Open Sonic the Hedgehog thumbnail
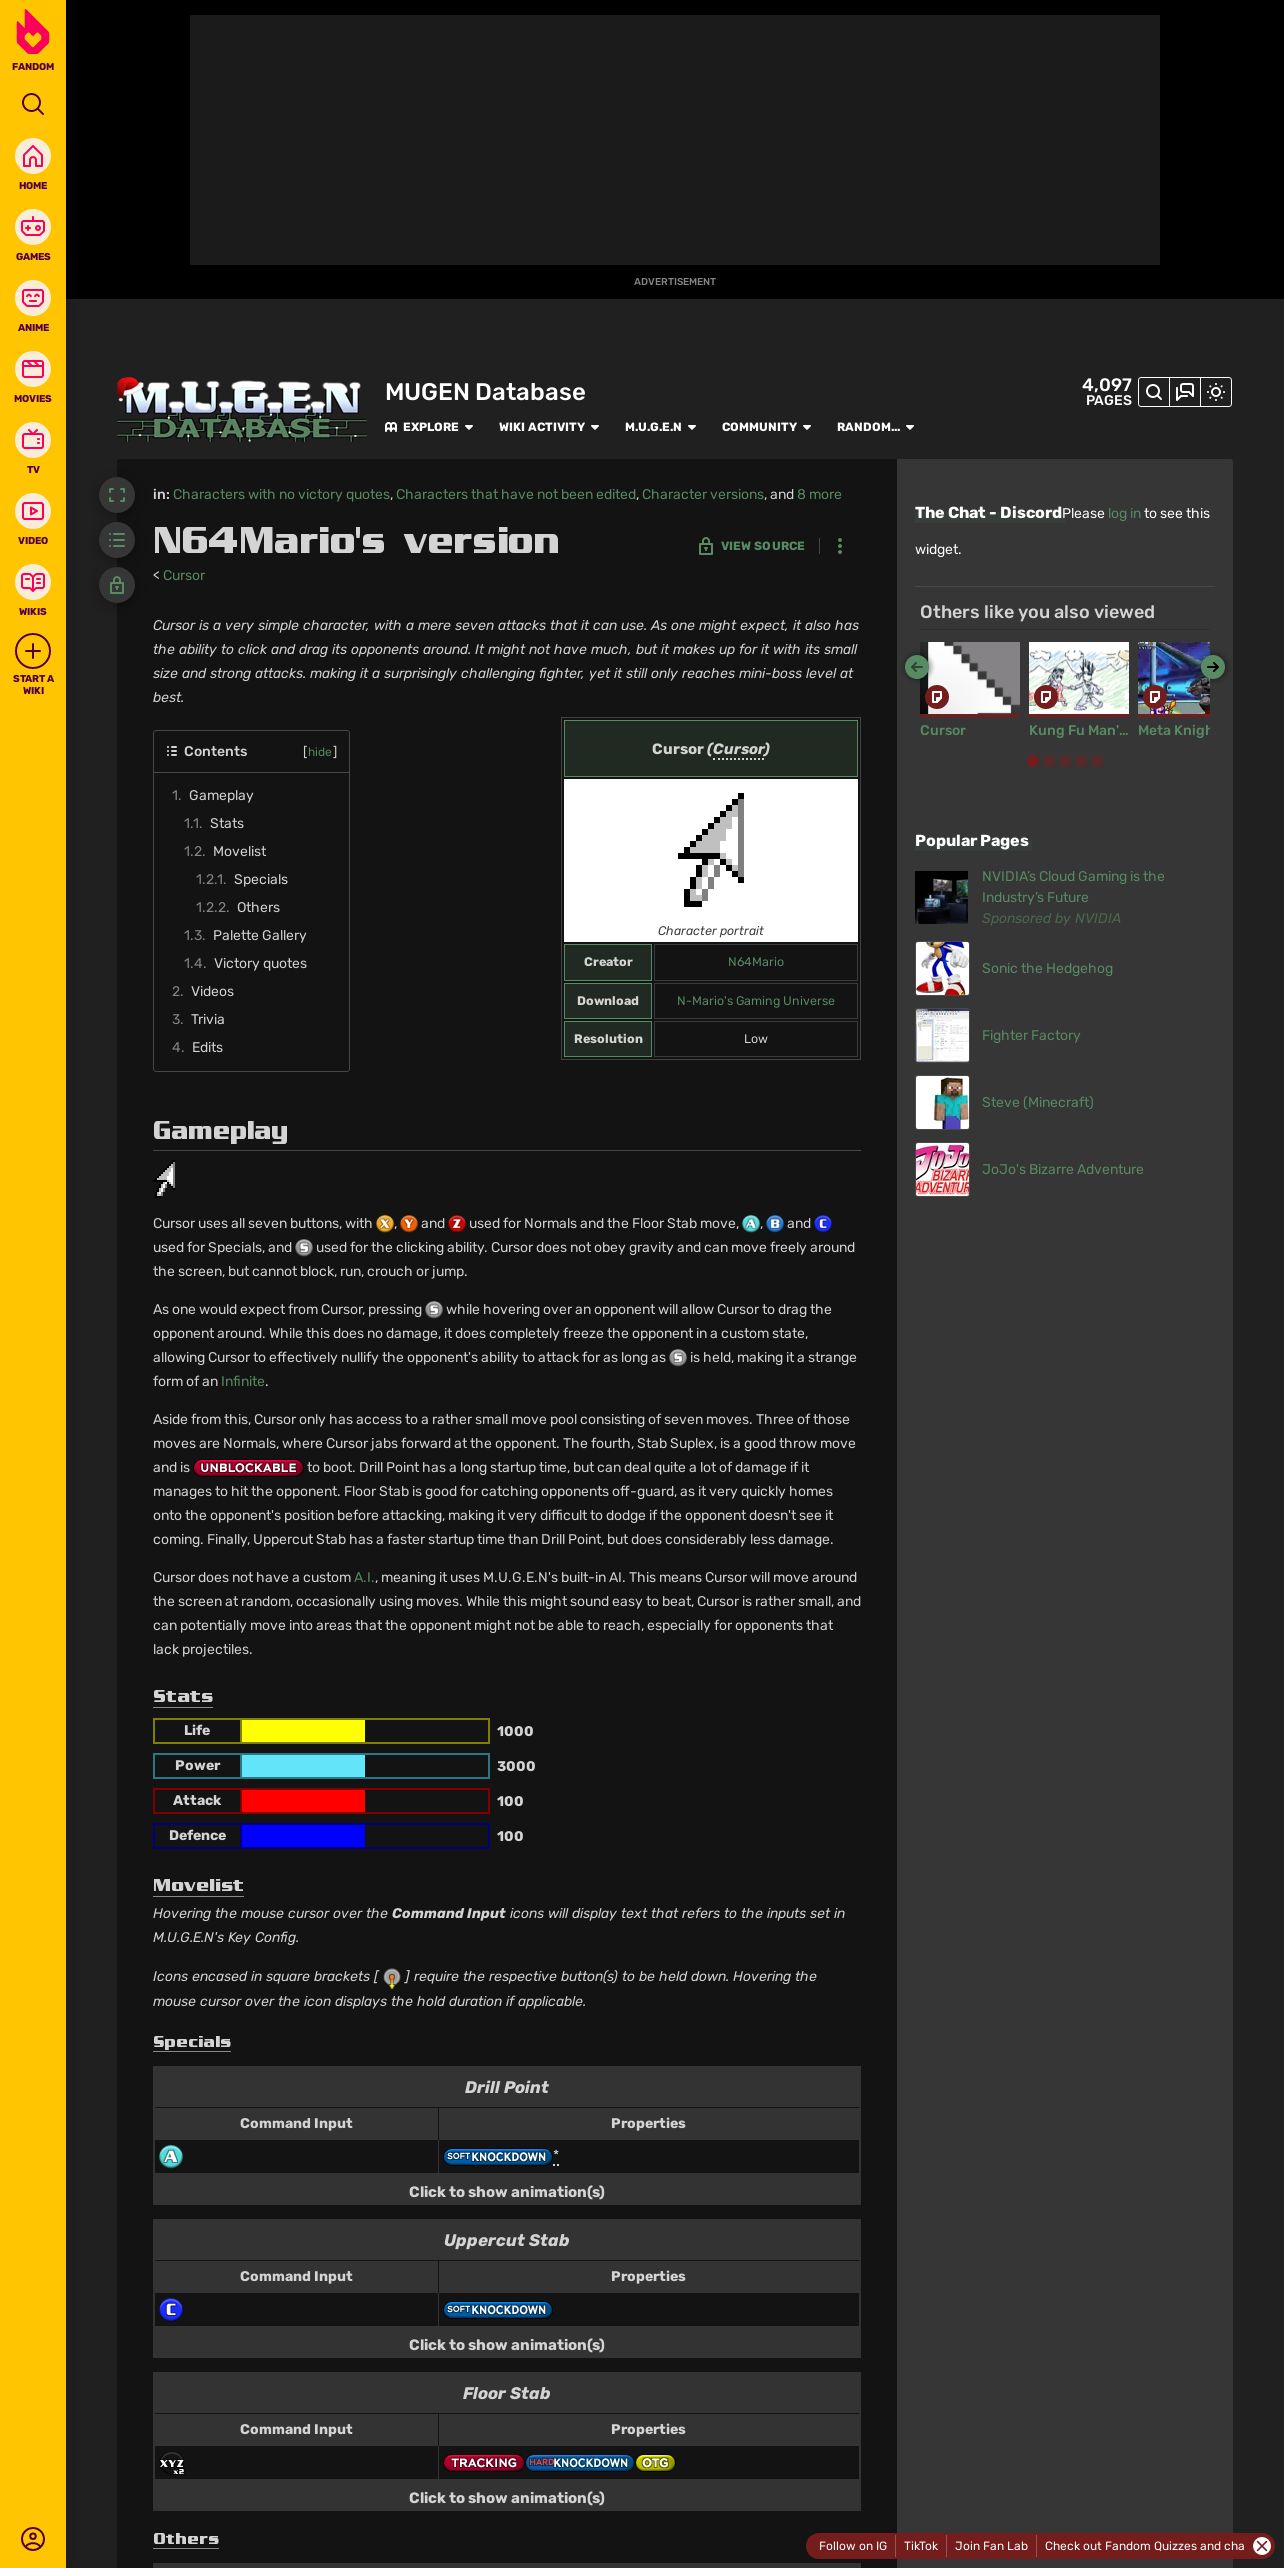The height and width of the screenshot is (2568, 1284). (942, 968)
